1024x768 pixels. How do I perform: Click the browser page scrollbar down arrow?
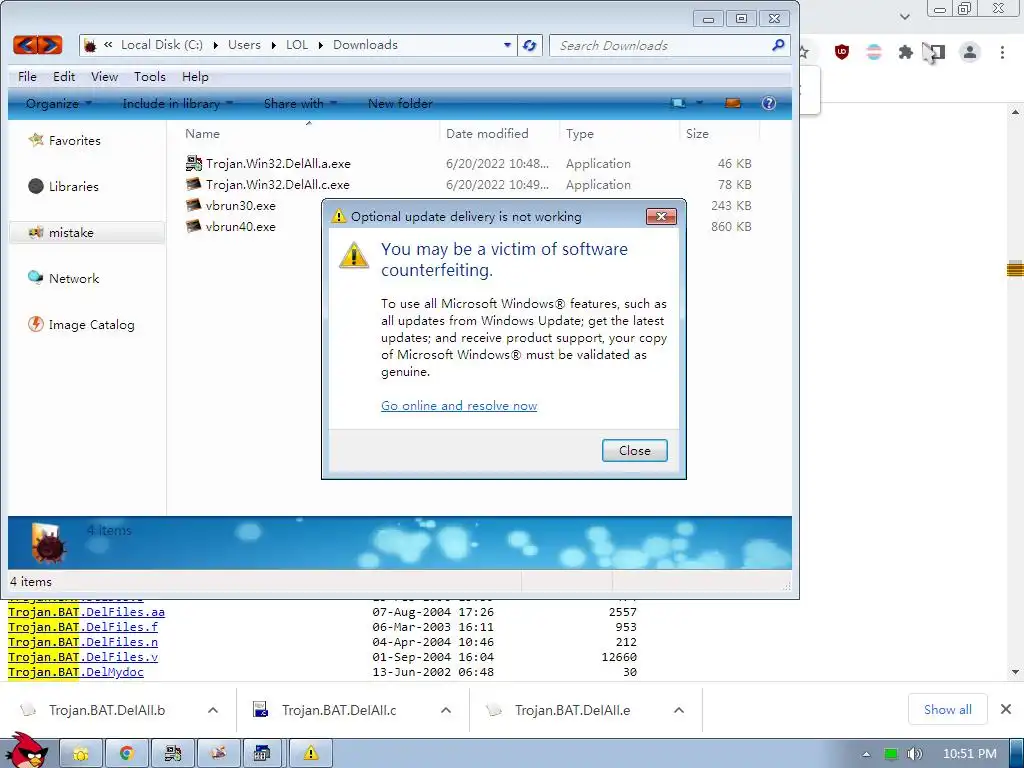(1015, 672)
